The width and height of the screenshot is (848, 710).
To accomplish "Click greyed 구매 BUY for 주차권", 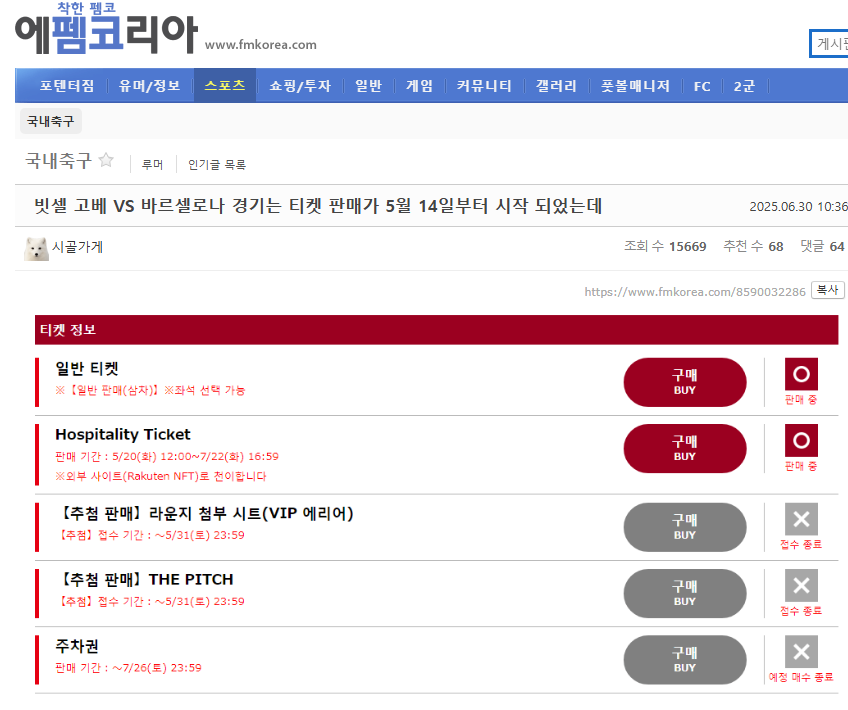I will coord(685,660).
